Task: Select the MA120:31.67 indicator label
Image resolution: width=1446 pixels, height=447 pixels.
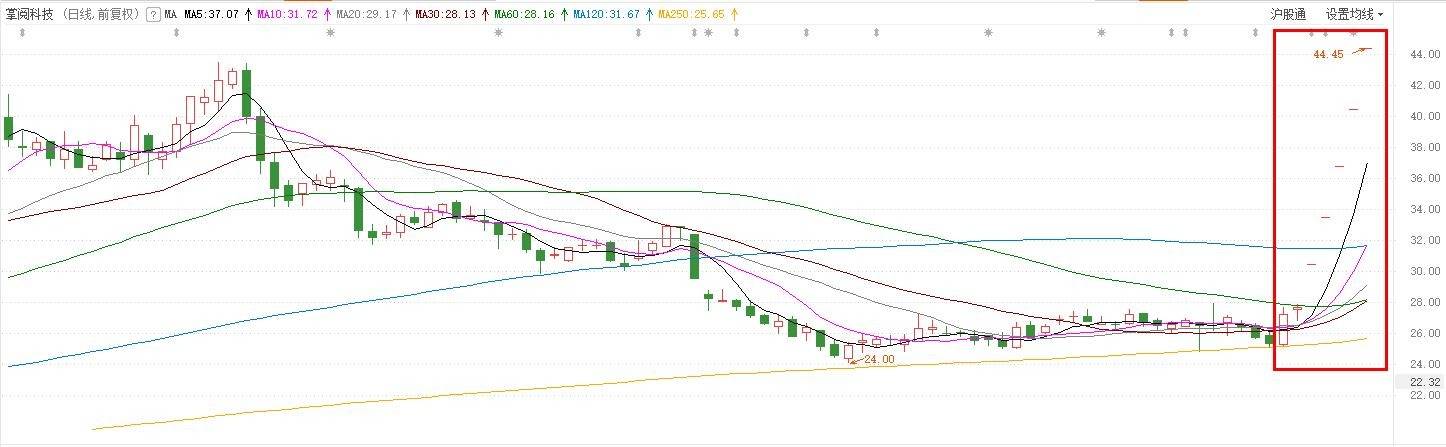Action: (607, 15)
